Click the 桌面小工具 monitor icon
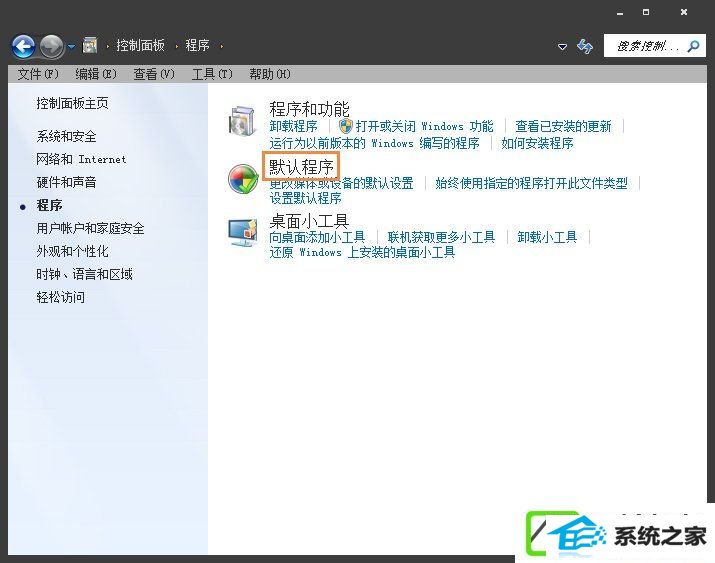The width and height of the screenshot is (715, 563). (x=243, y=232)
